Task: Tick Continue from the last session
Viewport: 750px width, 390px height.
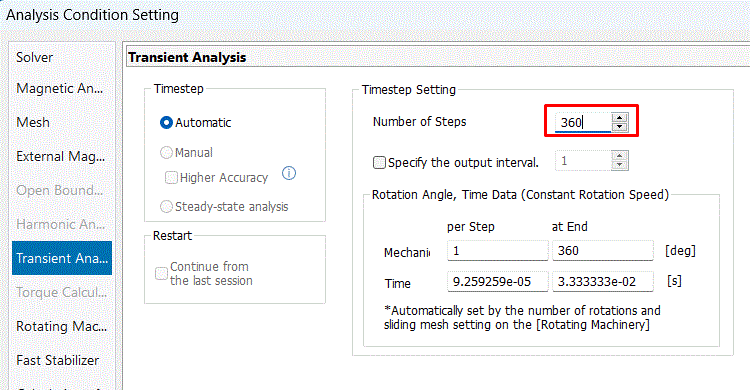Action: [161, 273]
